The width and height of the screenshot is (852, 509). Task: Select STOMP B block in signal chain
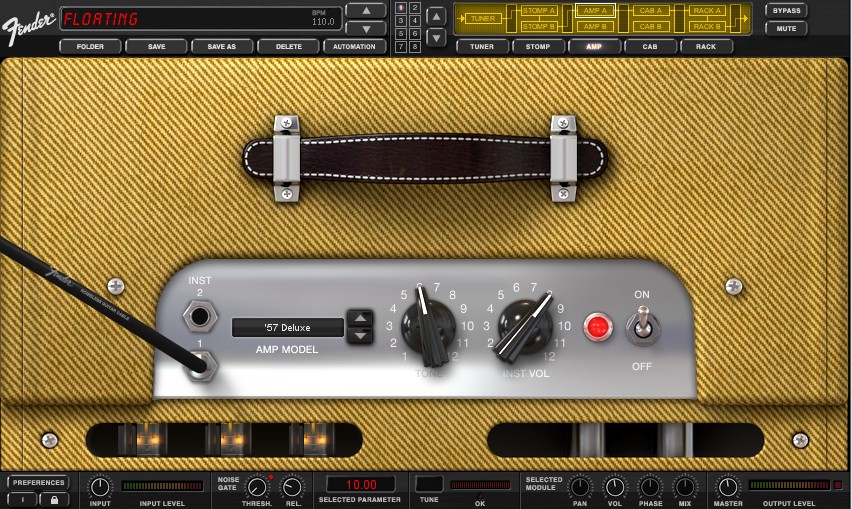[538, 26]
